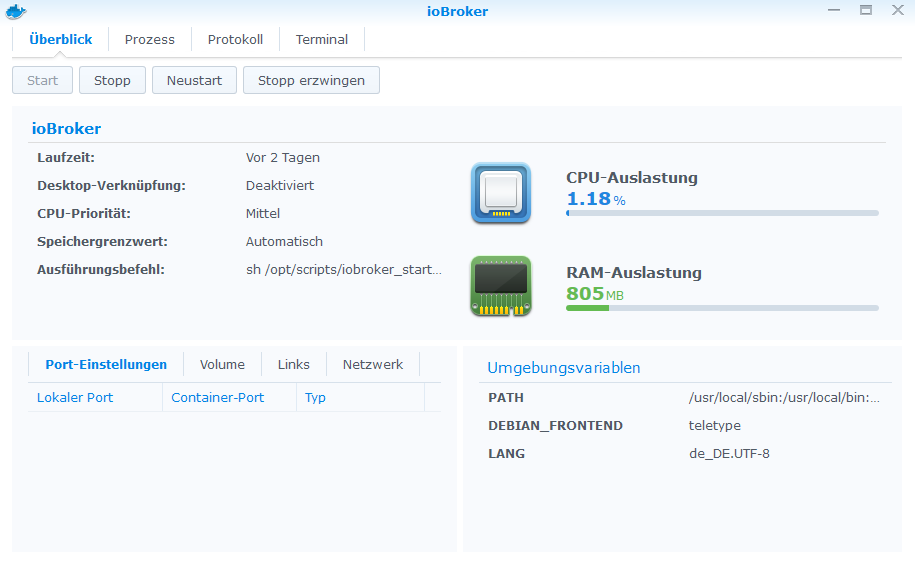
Task: Click the 805 MB RAM value
Action: point(595,294)
